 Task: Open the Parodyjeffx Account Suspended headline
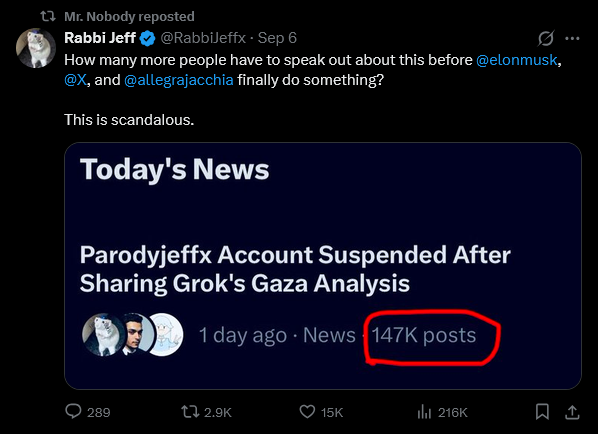[295, 269]
